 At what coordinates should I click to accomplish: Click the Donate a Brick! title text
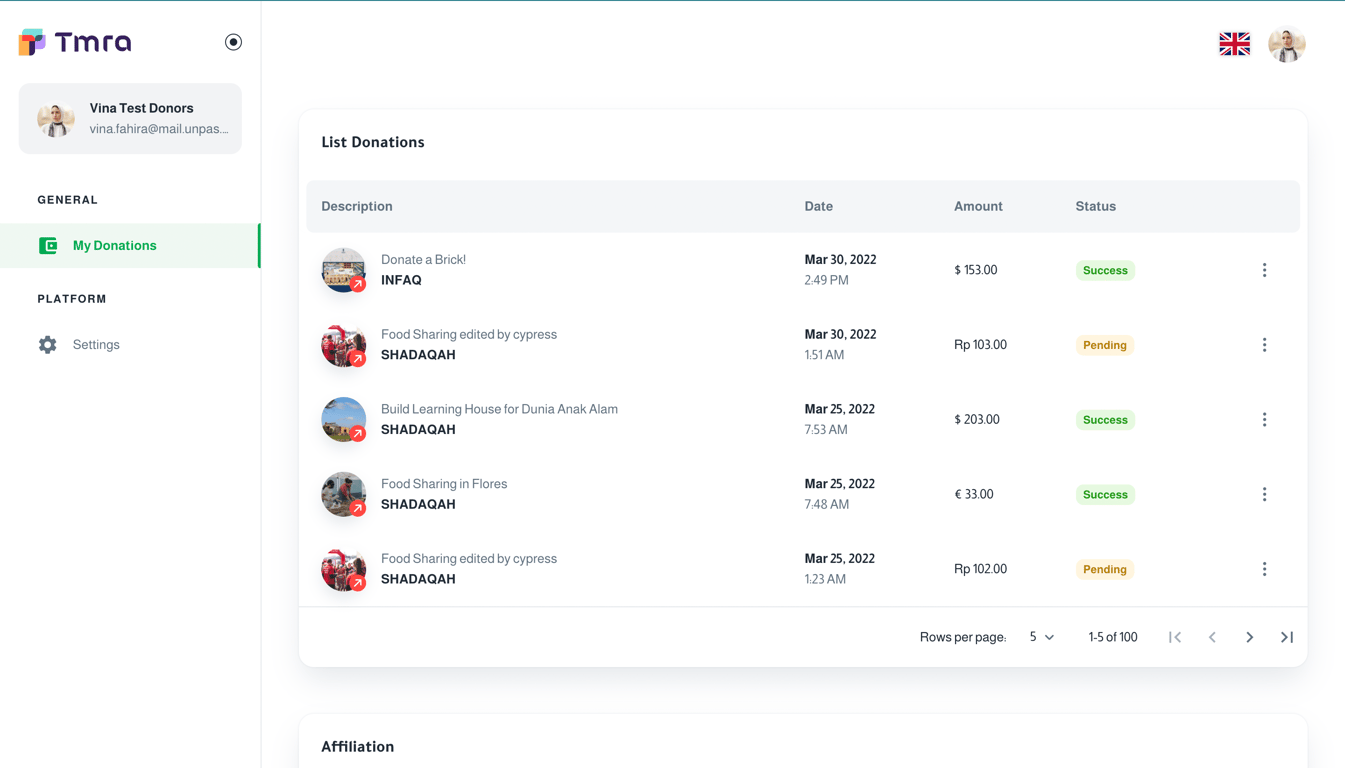click(423, 259)
